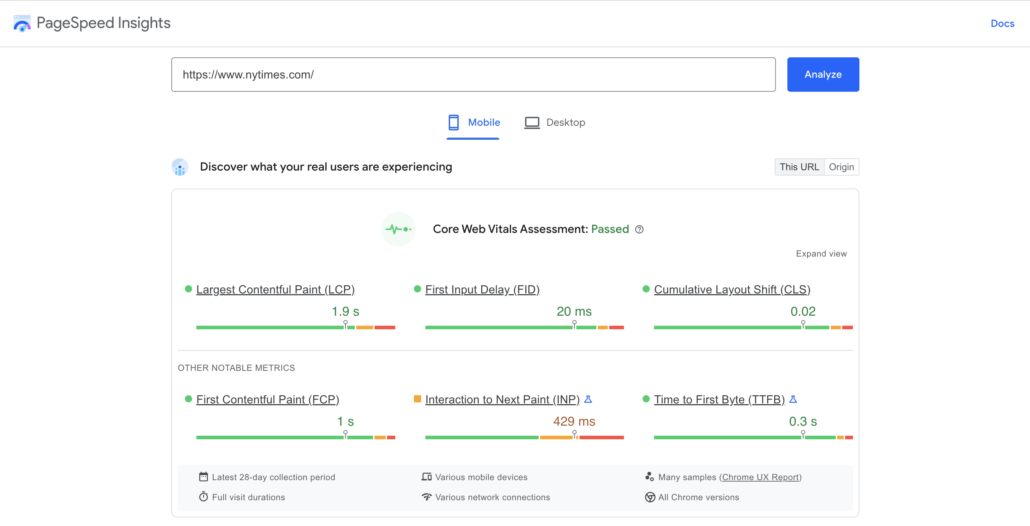Click the Core Web Vitals pulse icon
This screenshot has width=1030, height=526.
(398, 229)
